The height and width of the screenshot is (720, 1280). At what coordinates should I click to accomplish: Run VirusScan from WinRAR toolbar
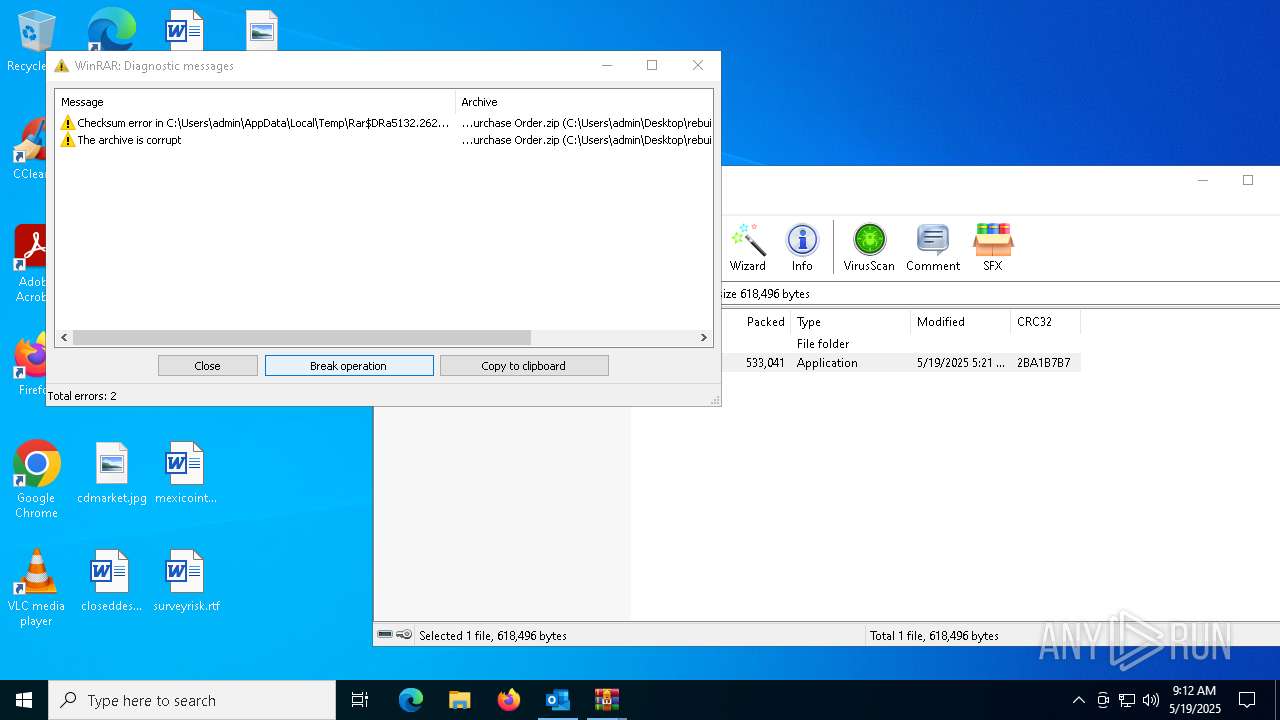[869, 247]
